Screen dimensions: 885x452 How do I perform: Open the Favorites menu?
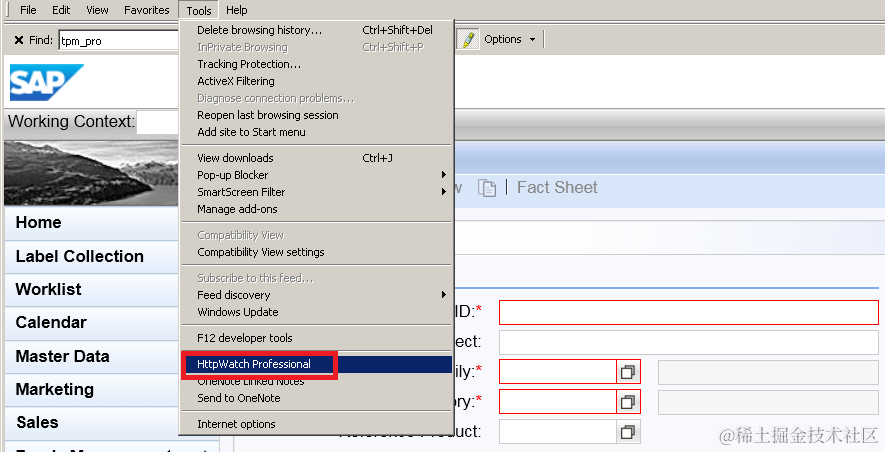[147, 10]
